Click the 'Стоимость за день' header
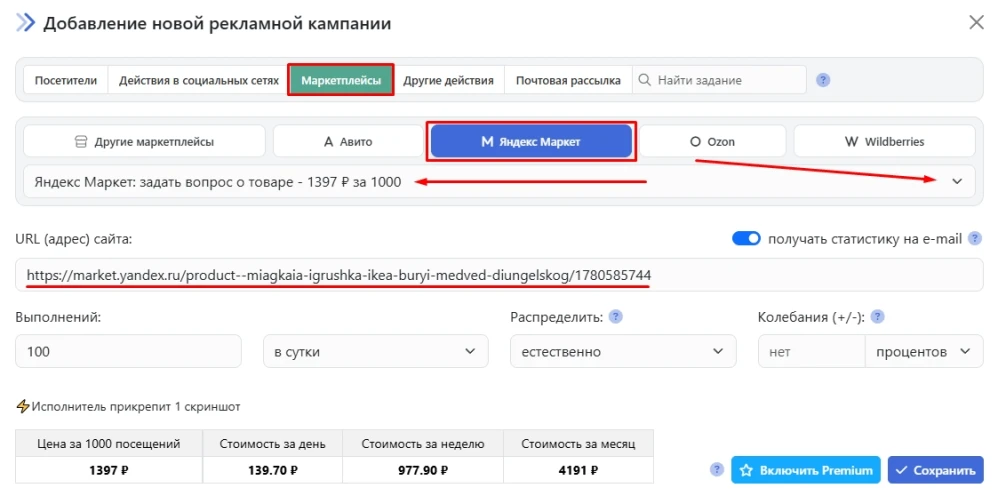Image resolution: width=998 pixels, height=496 pixels. click(272, 444)
